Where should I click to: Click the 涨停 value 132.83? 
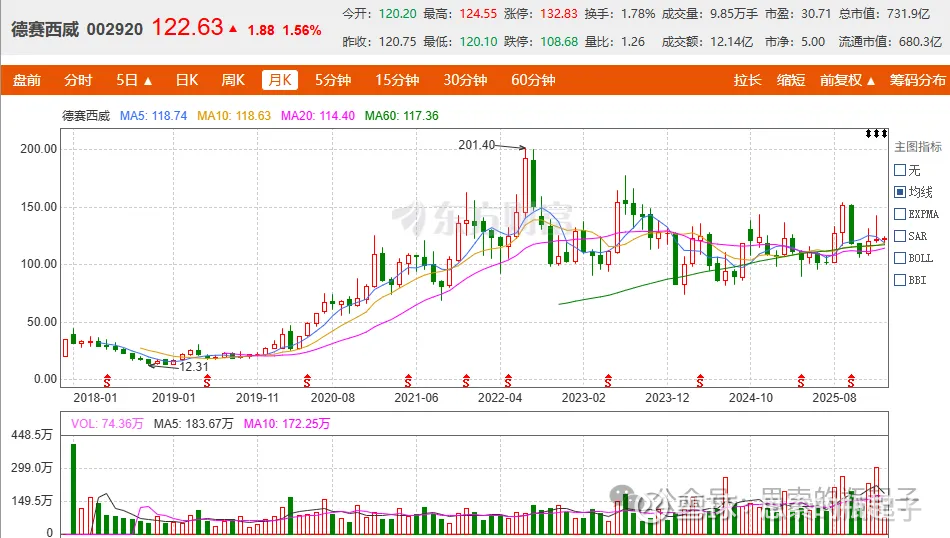coord(559,13)
